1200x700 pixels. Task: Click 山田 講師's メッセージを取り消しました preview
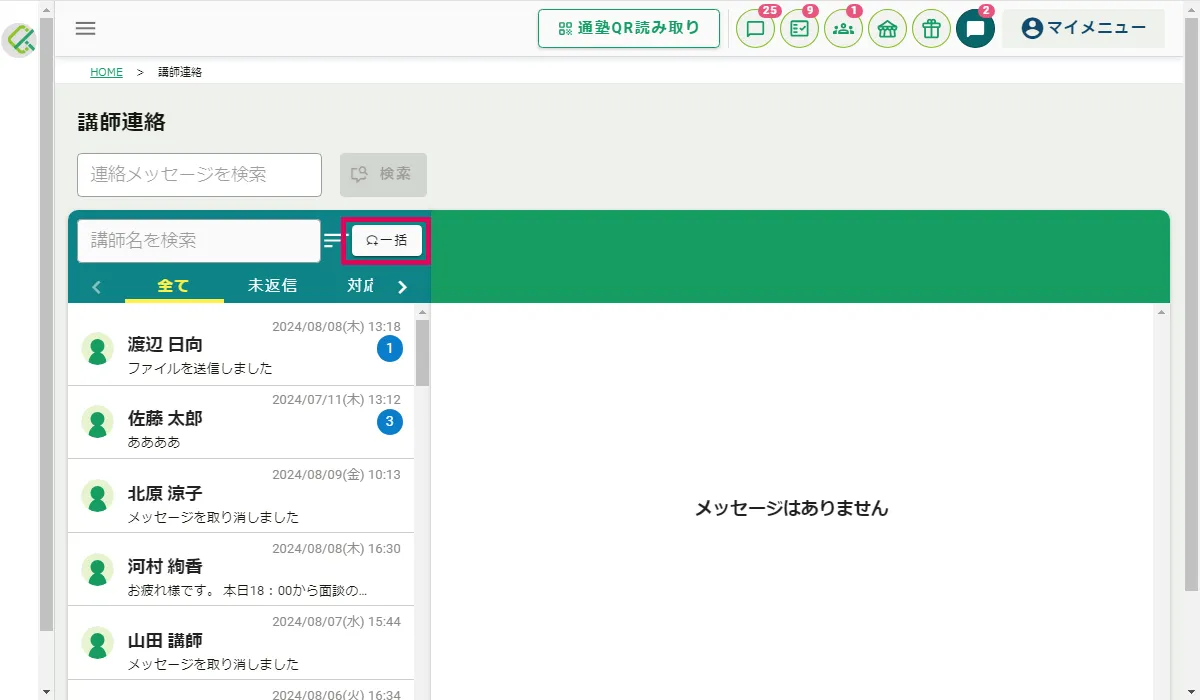213,664
